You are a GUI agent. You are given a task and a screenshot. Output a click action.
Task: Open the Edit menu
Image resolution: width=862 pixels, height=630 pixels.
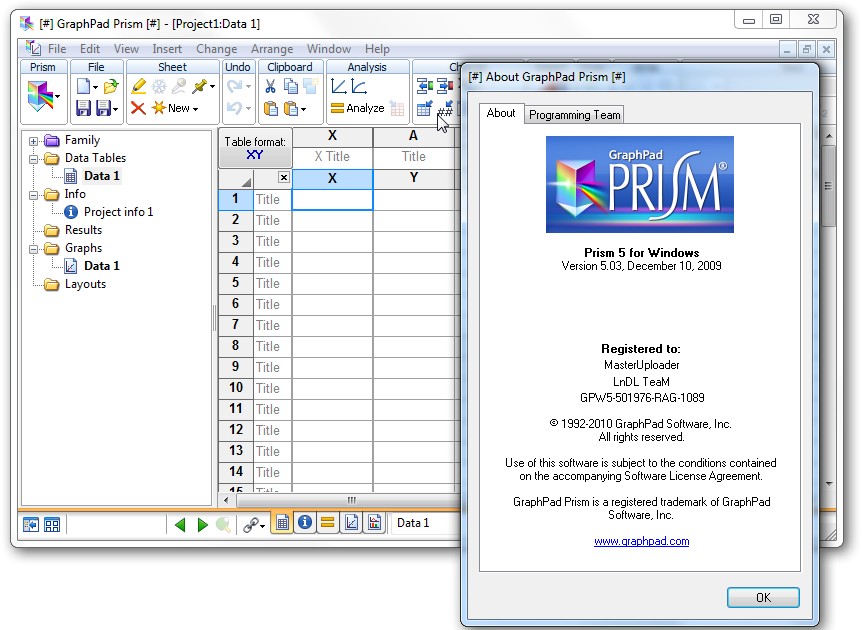(x=90, y=49)
